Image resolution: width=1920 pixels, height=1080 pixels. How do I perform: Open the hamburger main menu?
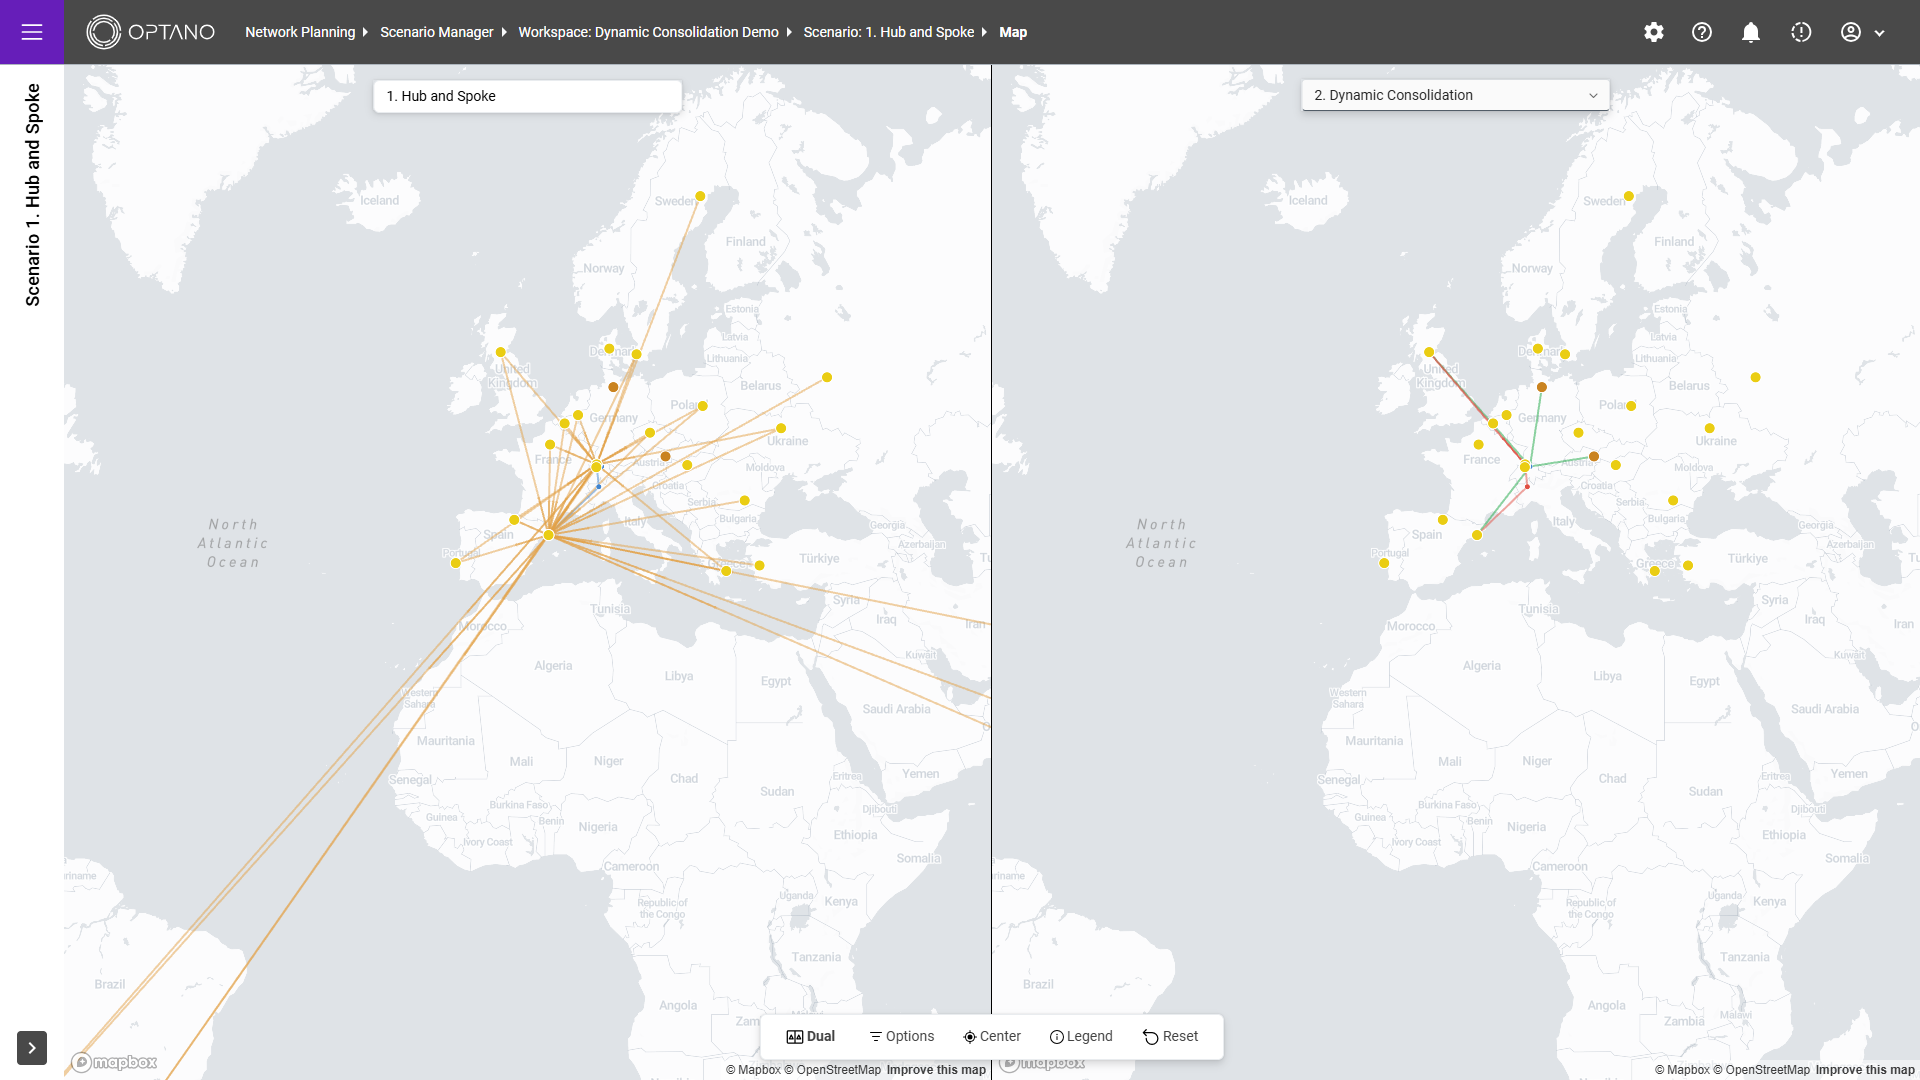click(32, 32)
